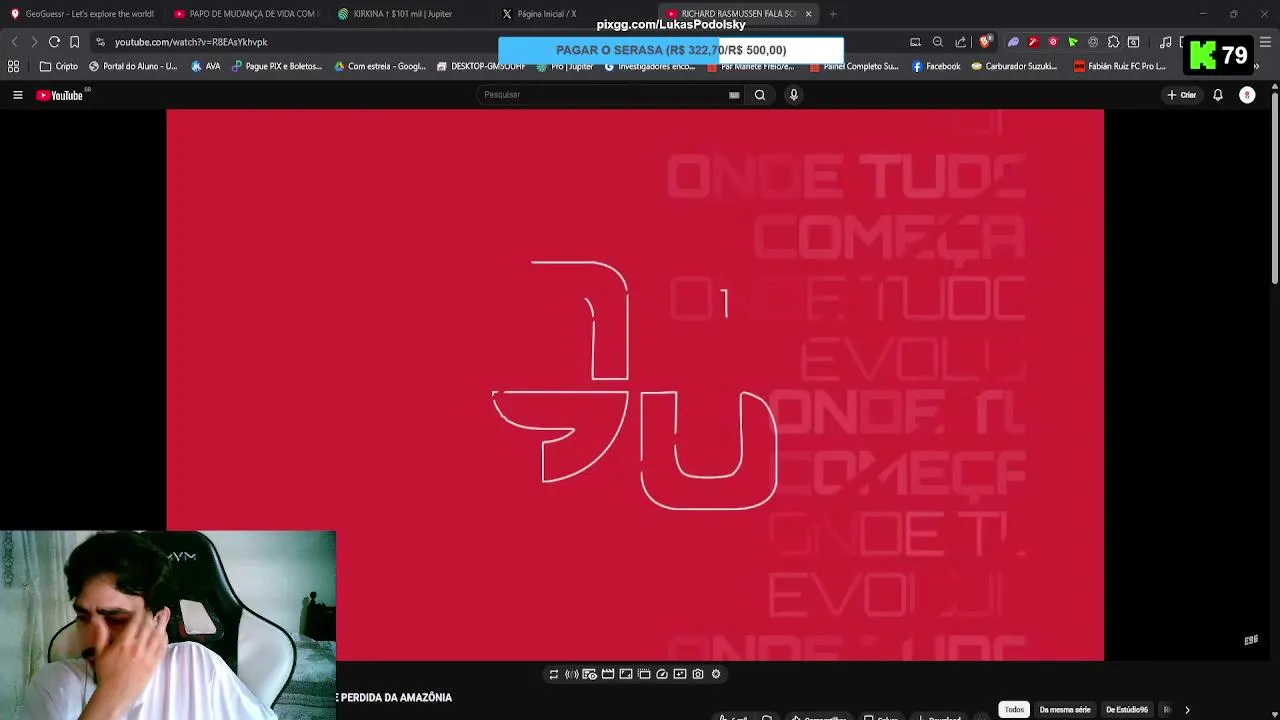Toggle the loop icon in the player toolbar
The image size is (1280, 720).
click(553, 674)
